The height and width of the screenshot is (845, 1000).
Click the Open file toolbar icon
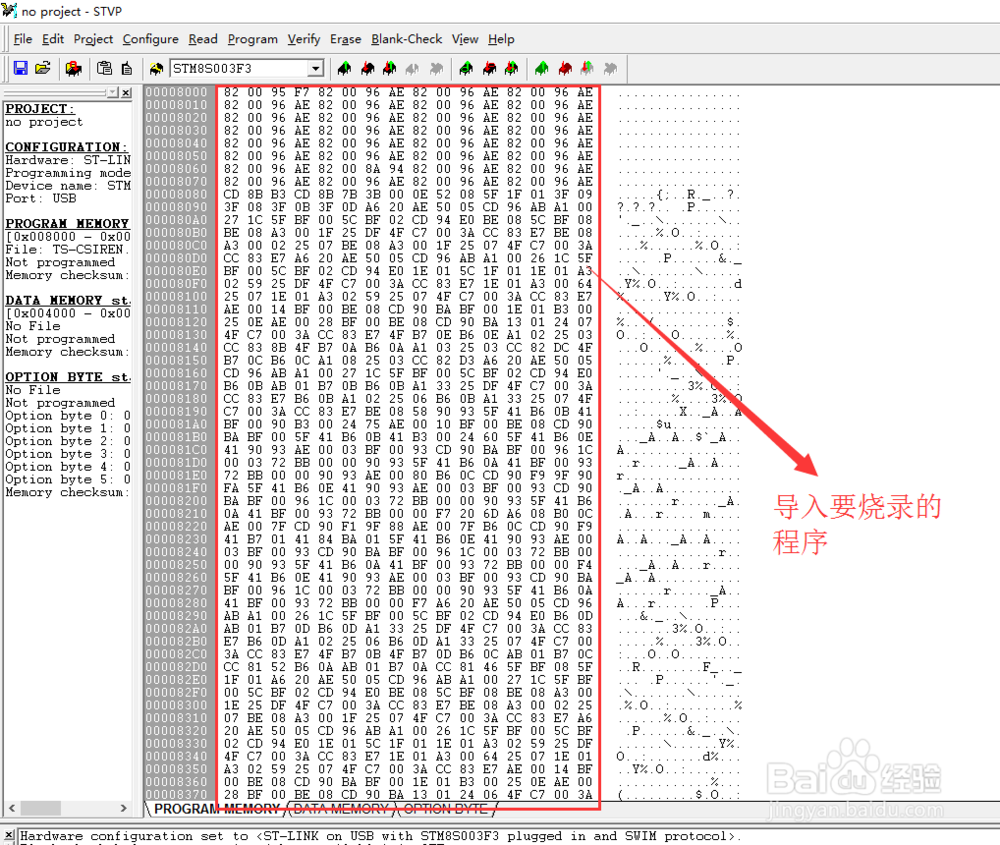[42, 68]
